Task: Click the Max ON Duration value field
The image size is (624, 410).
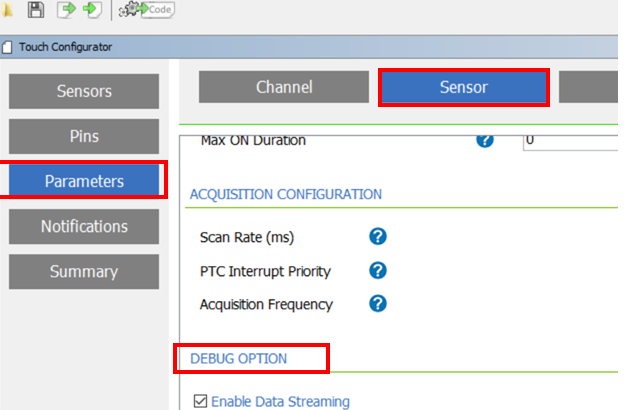Action: 570,140
